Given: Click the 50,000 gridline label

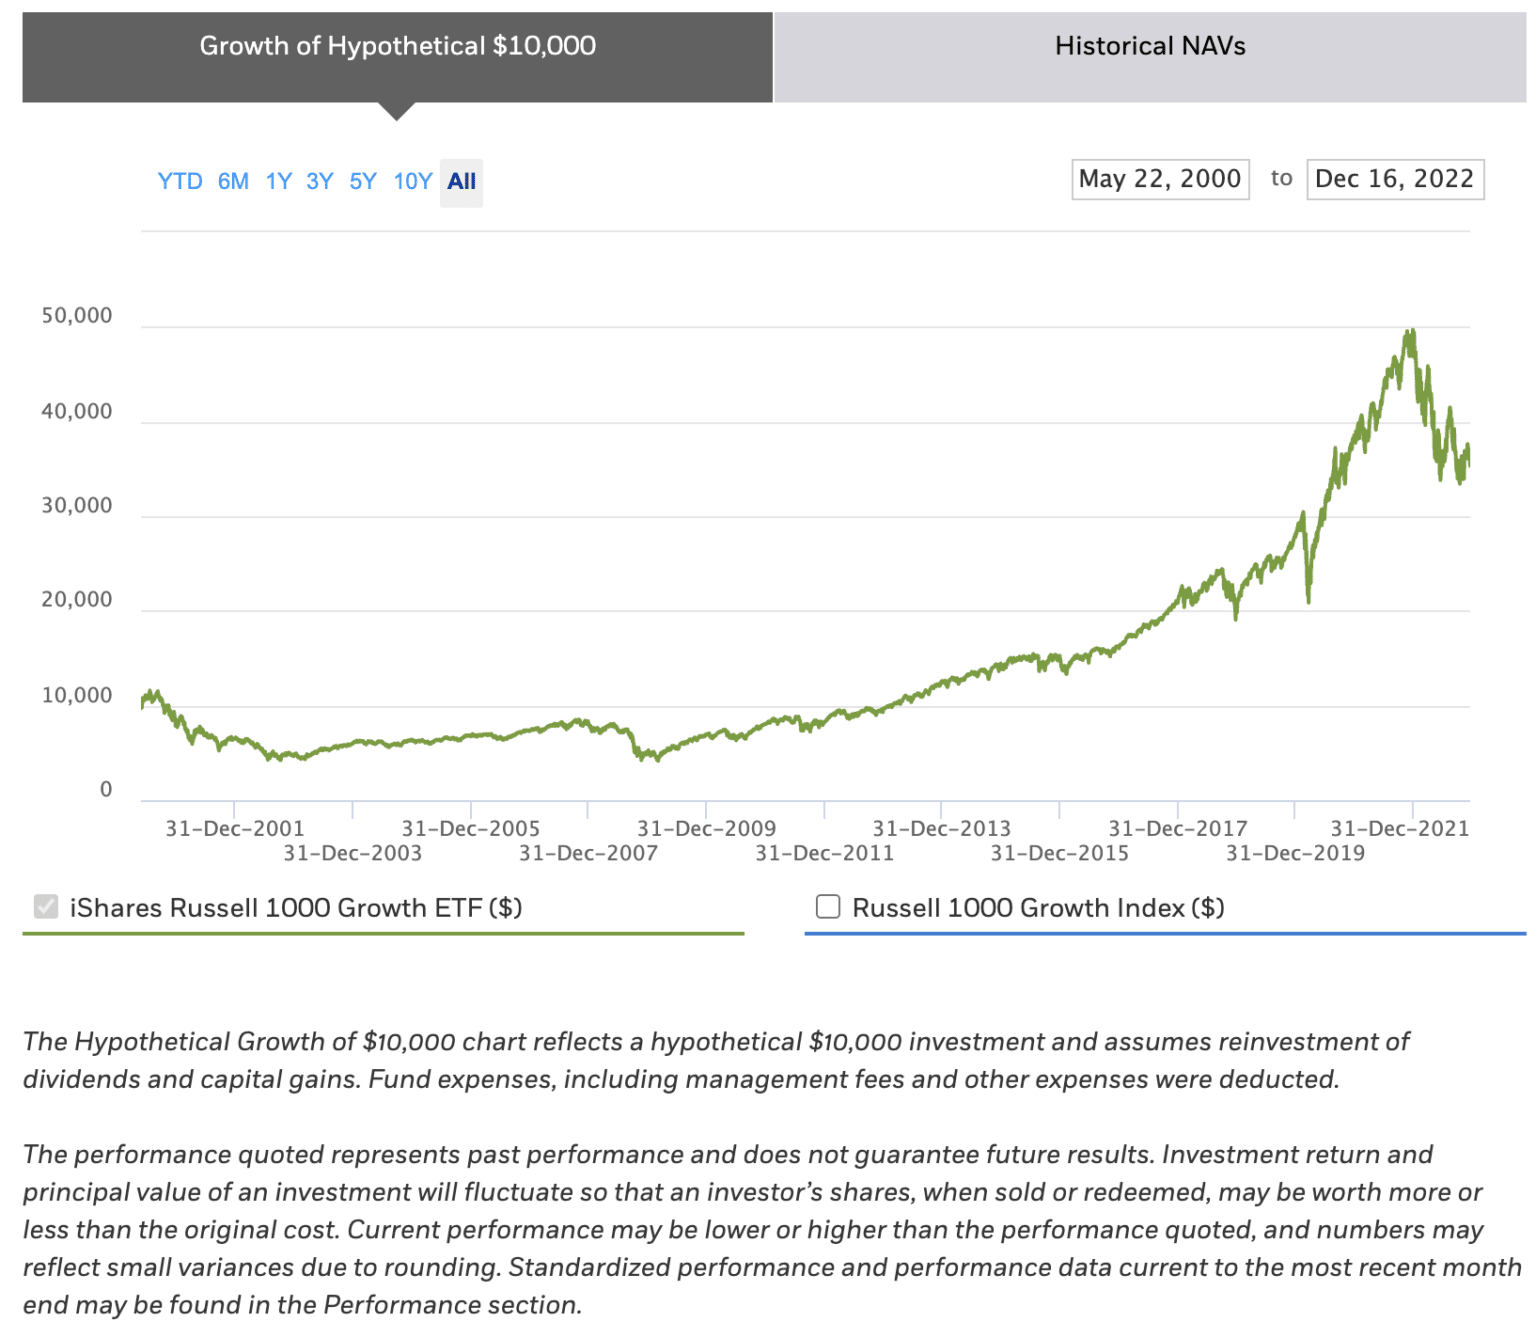Looking at the screenshot, I should (x=77, y=315).
